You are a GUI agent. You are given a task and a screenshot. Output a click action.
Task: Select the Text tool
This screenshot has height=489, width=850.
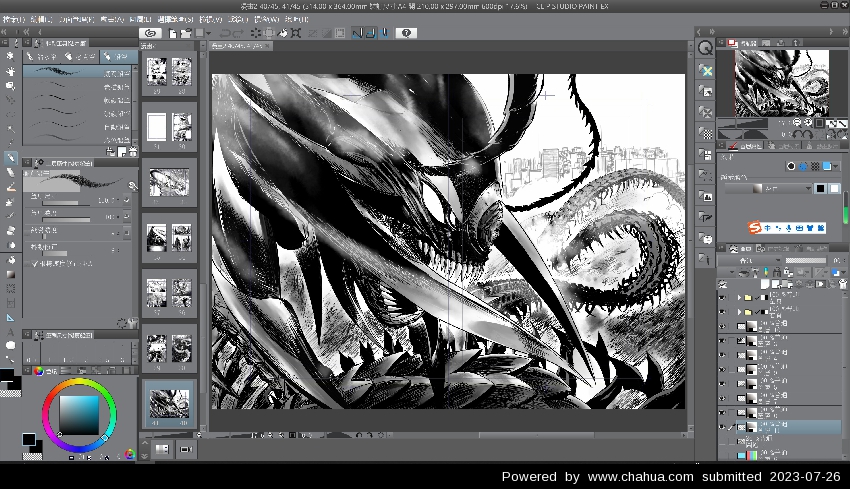tap(10, 332)
